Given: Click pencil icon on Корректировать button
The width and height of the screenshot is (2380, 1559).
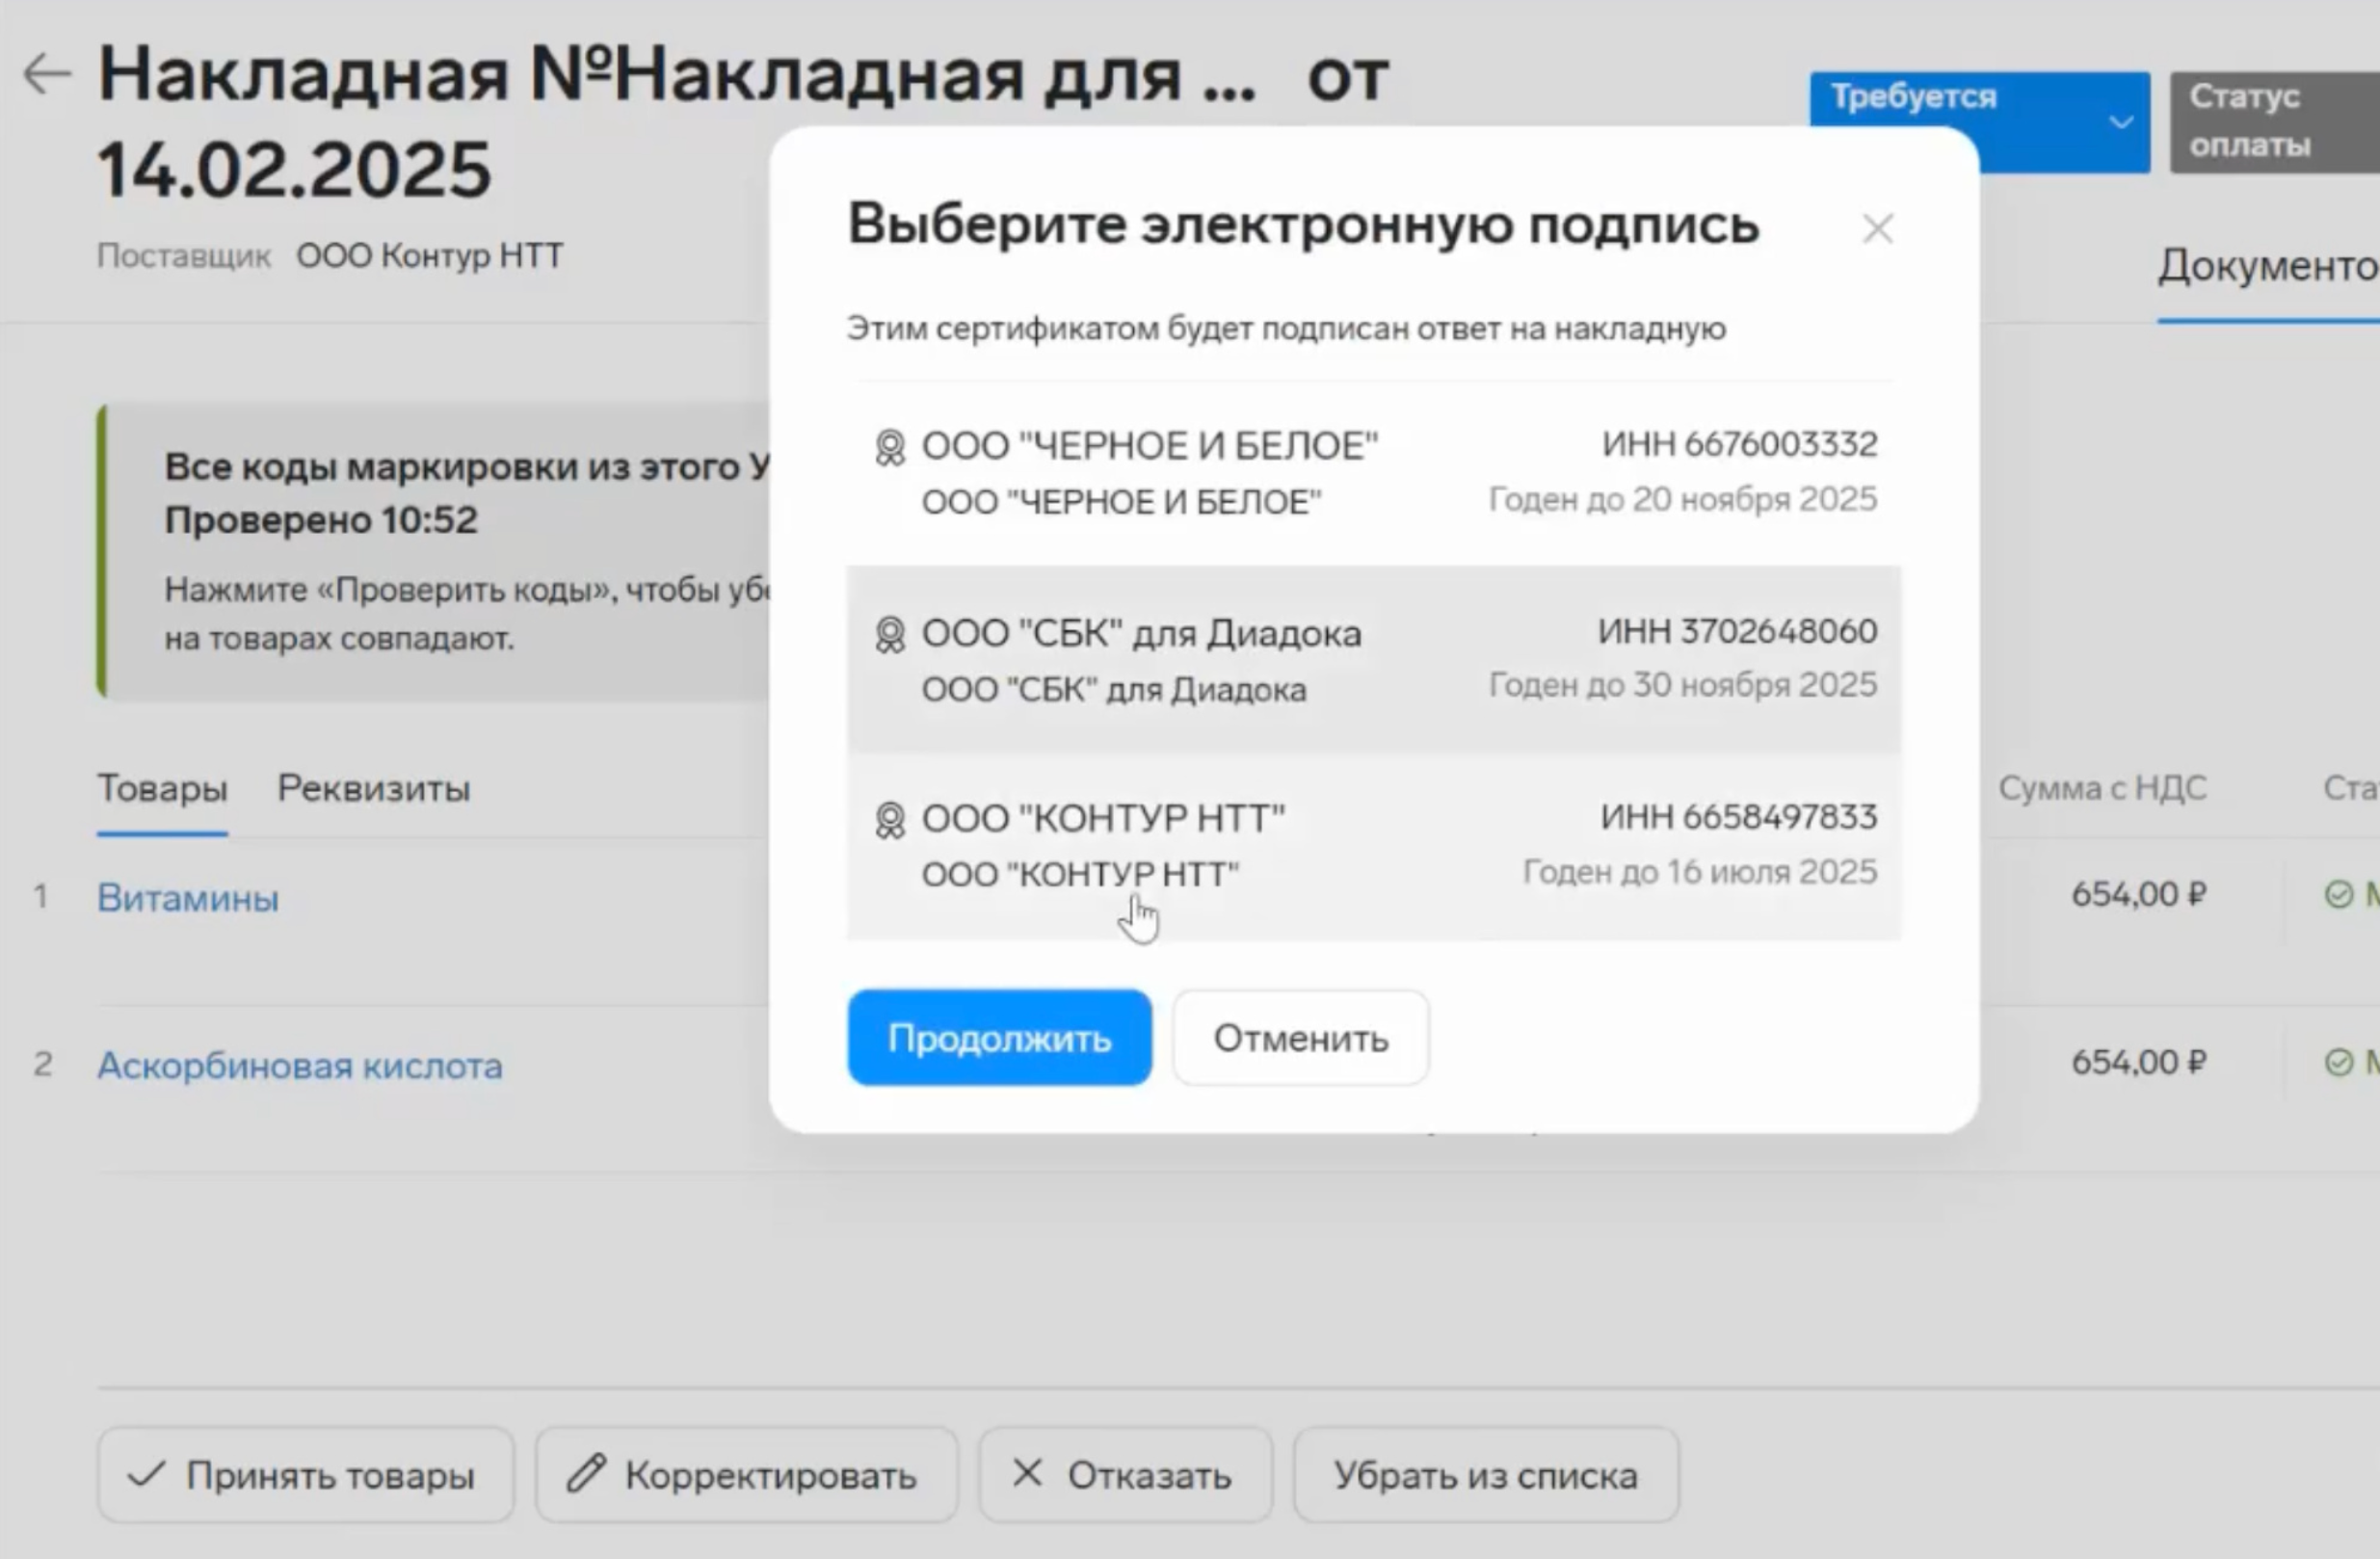Looking at the screenshot, I should [x=586, y=1474].
